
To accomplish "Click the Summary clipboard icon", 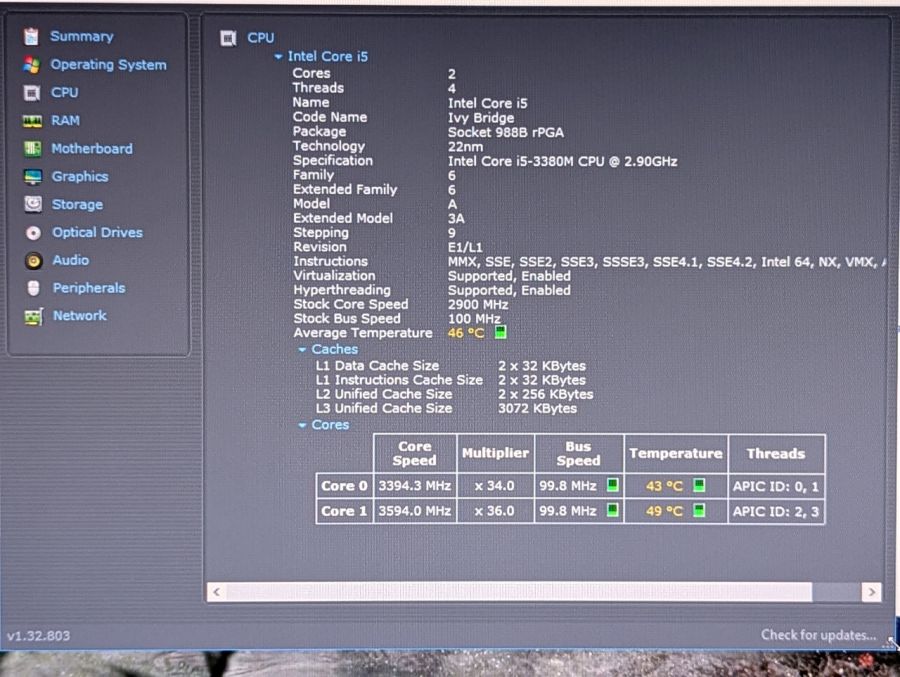I will point(32,36).
